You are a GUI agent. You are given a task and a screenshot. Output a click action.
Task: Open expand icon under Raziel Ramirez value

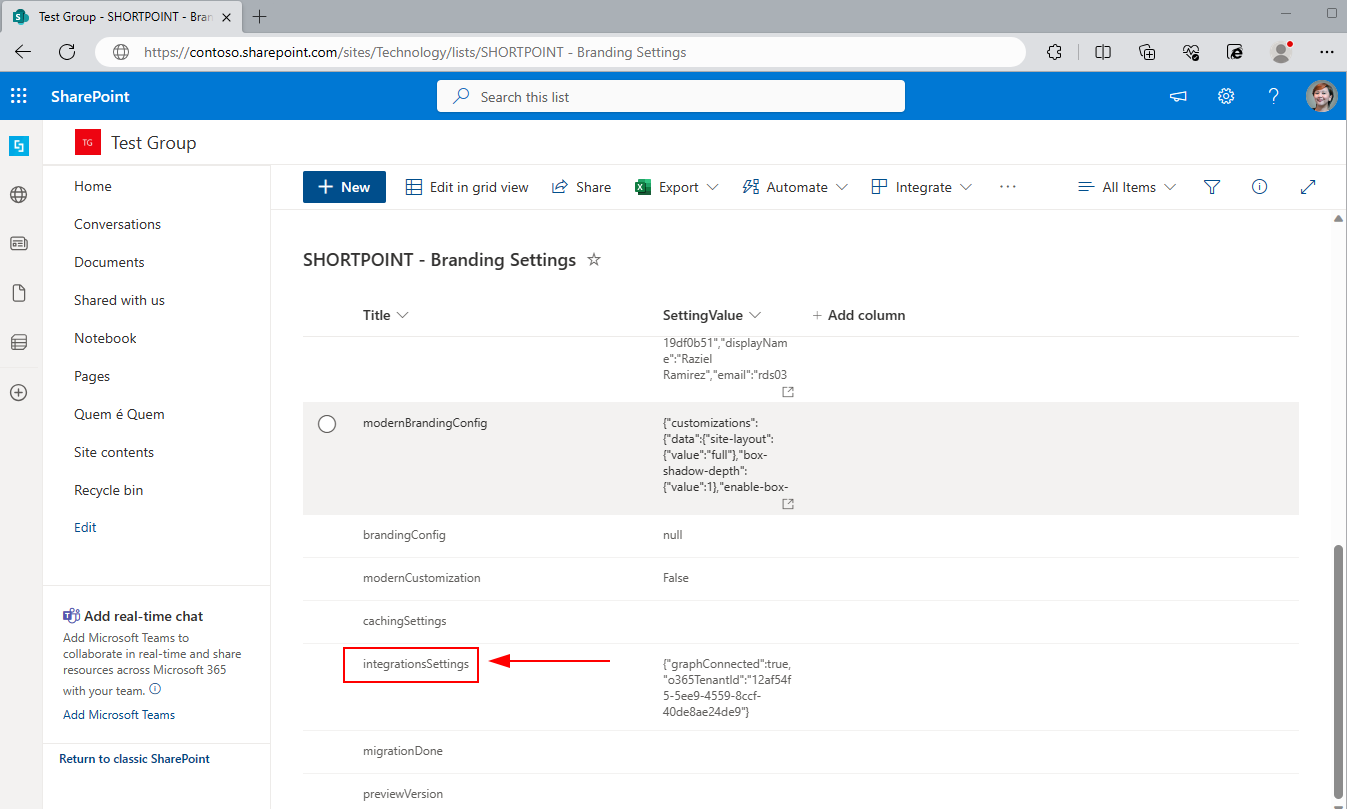point(788,392)
